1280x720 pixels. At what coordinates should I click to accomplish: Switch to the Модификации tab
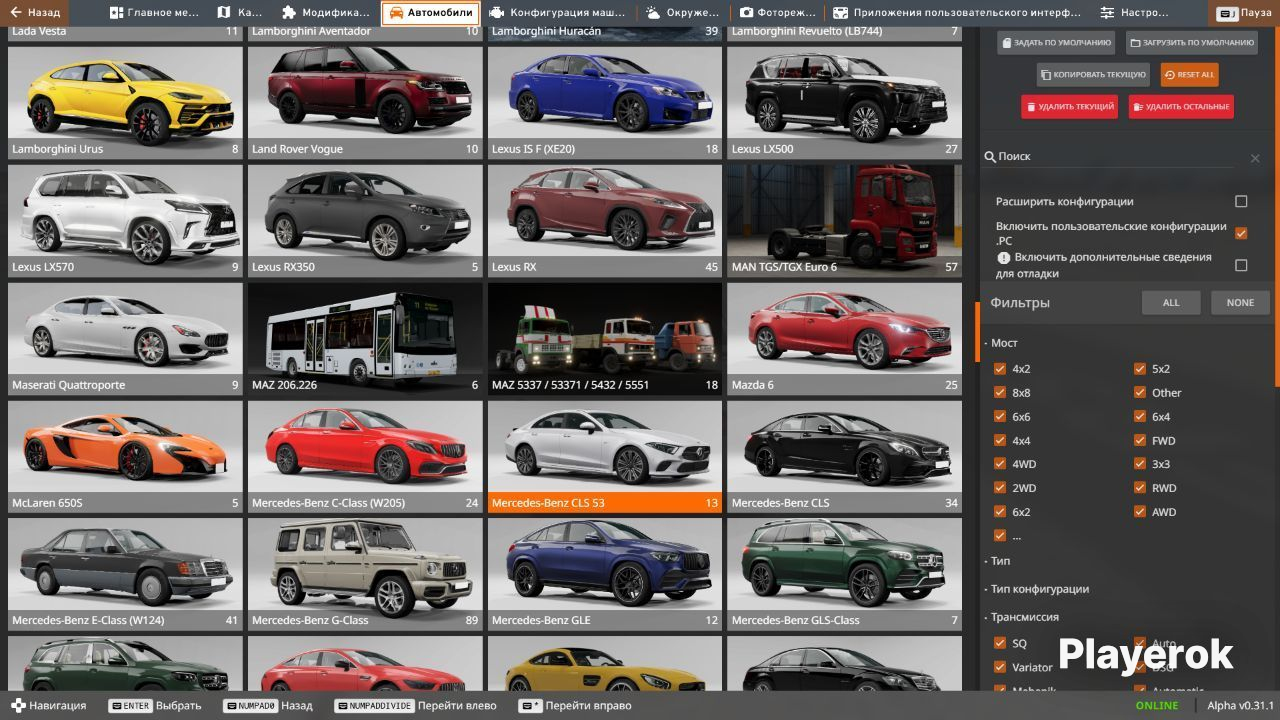click(325, 13)
